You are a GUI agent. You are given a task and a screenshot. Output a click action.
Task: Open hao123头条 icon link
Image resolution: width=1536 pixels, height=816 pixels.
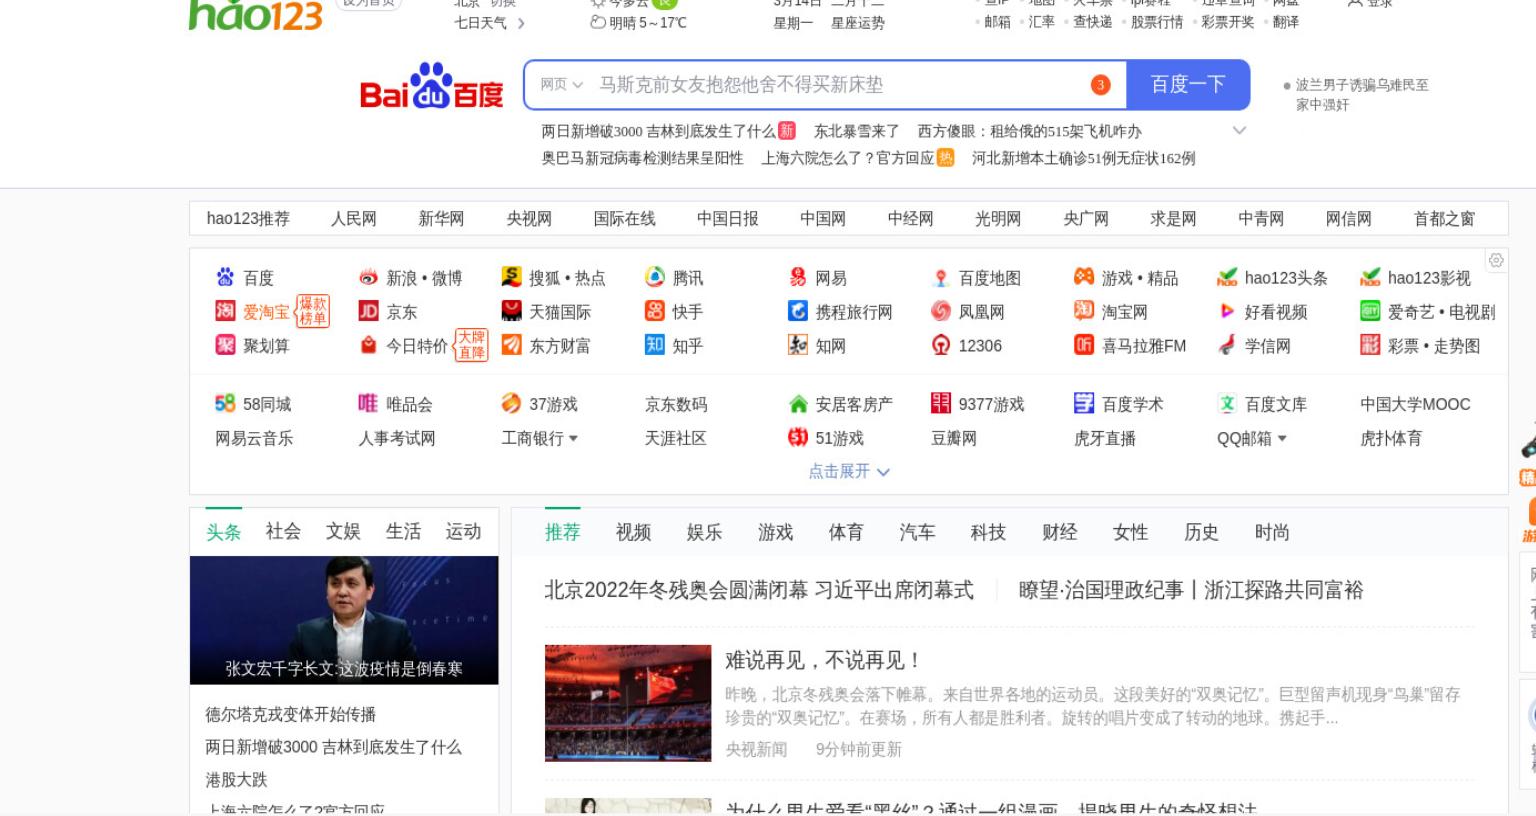1227,277
